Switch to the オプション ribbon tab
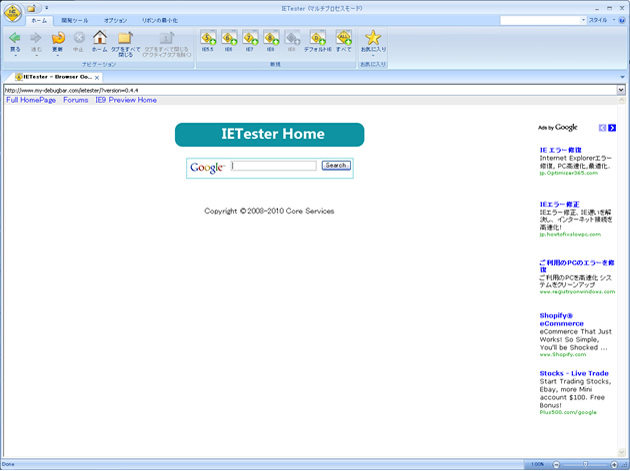630x471 pixels. click(115, 19)
